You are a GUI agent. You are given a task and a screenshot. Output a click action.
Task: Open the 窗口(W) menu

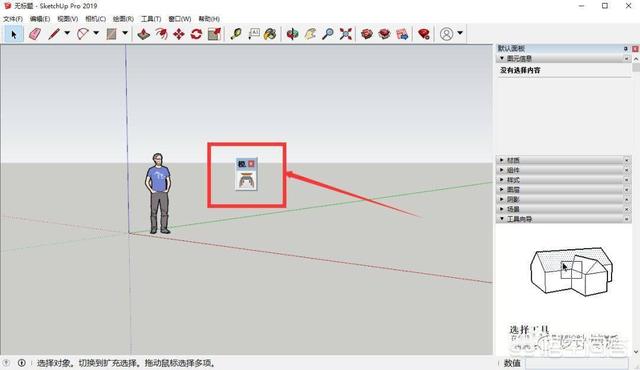click(180, 19)
